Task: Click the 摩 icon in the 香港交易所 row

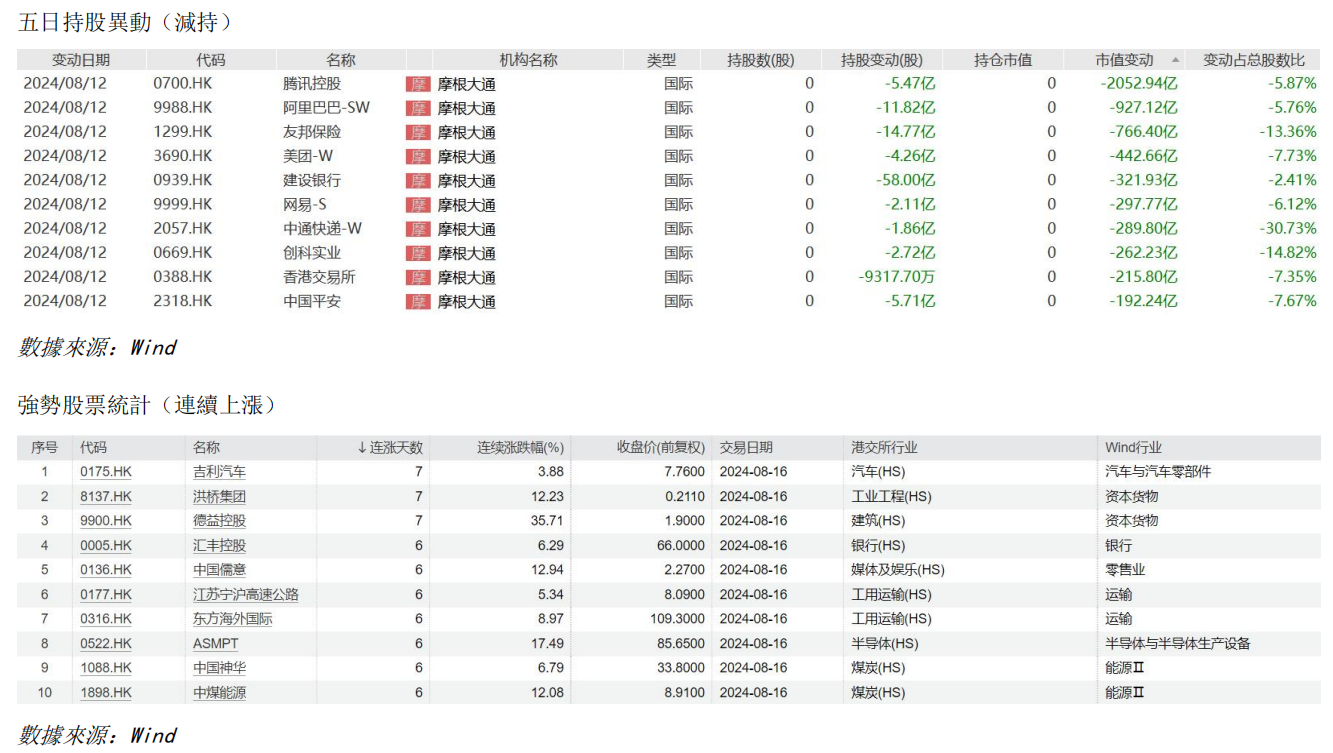Action: (x=418, y=277)
